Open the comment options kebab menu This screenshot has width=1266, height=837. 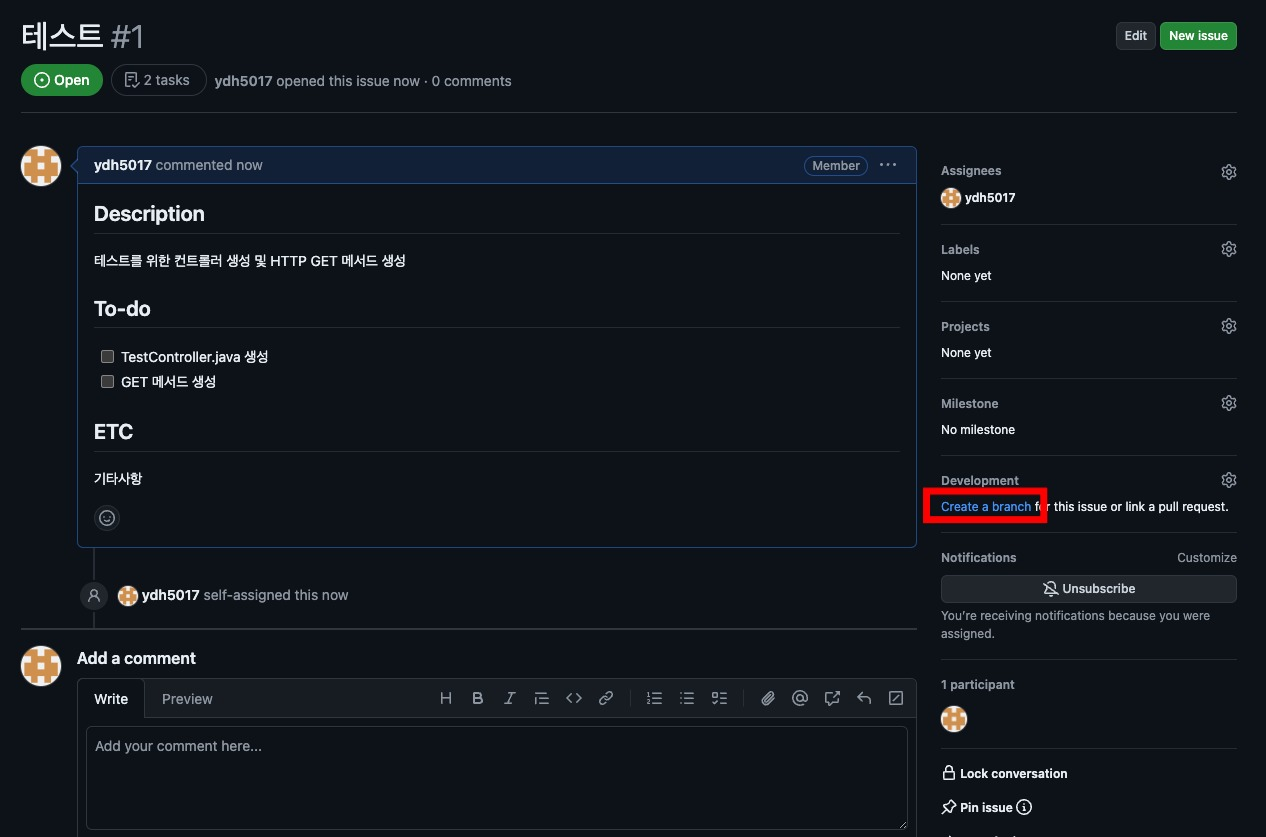coord(888,165)
